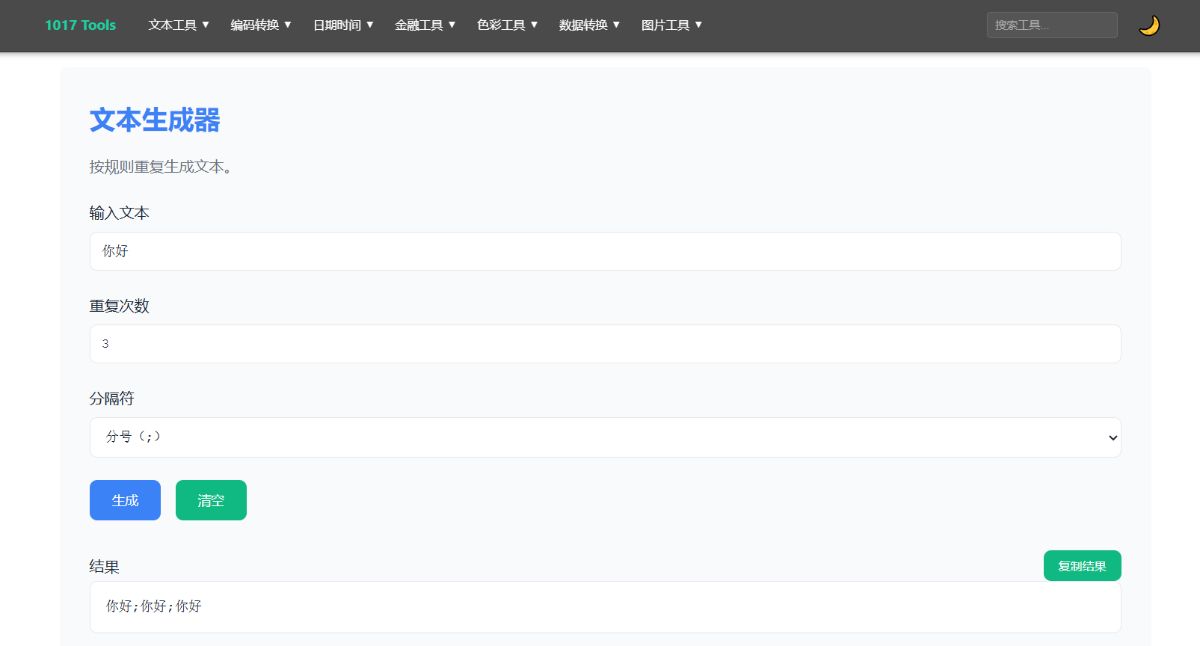Click the 生成 generate button

click(x=125, y=500)
